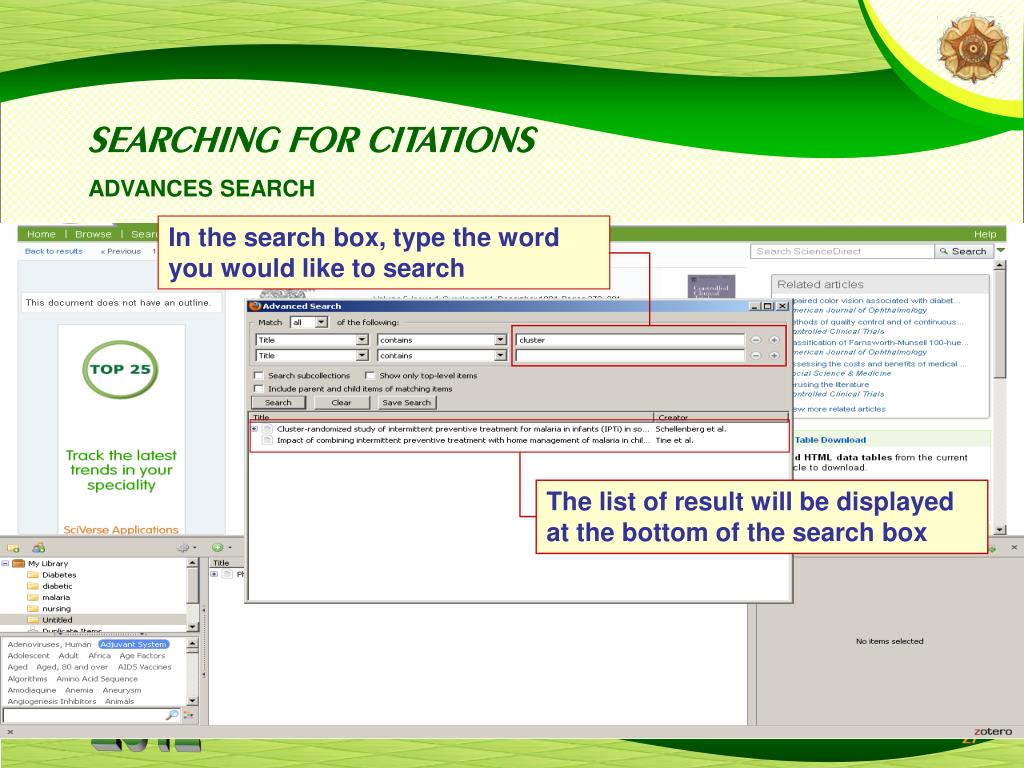1024x768 pixels.
Task: Open Help in ScienceDirect header
Action: (x=985, y=234)
